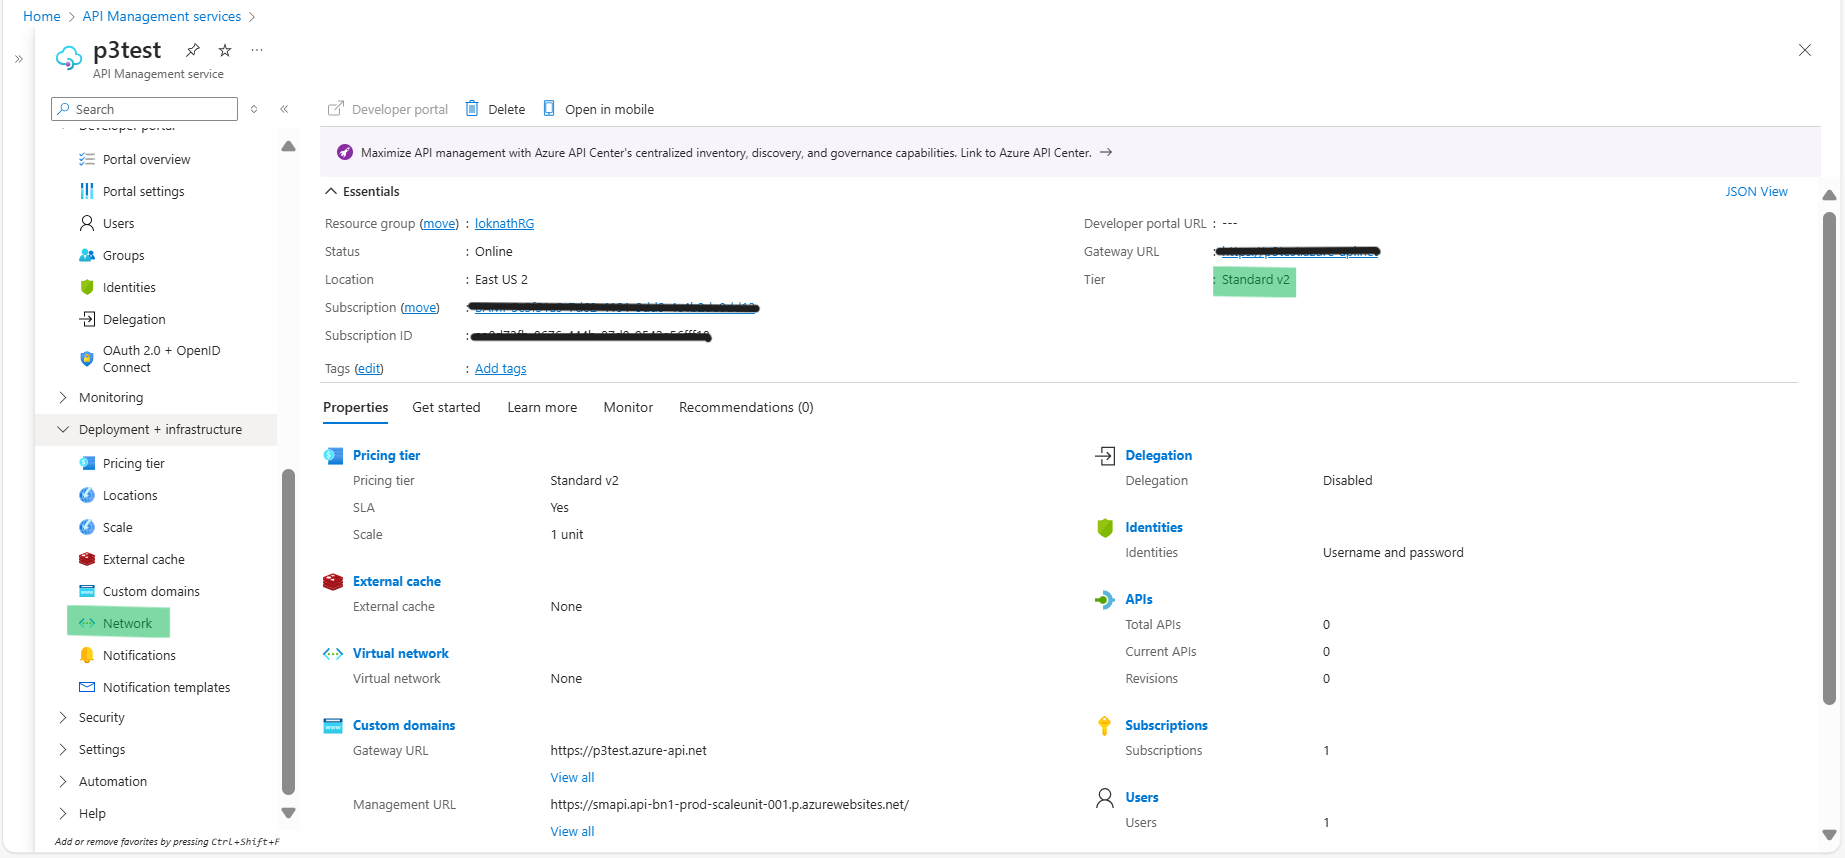Click the Locations icon in sidebar
Image resolution: width=1845 pixels, height=858 pixels.
(87, 495)
